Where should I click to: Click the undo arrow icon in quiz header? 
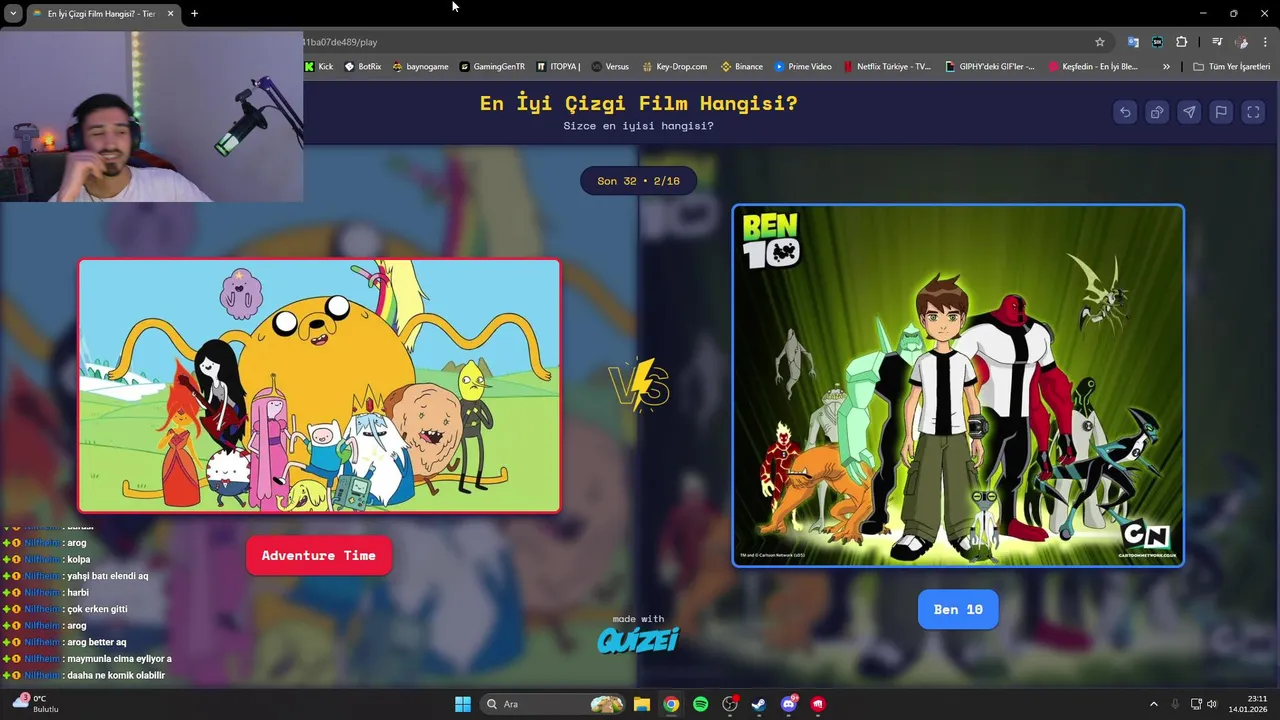[x=1125, y=112]
